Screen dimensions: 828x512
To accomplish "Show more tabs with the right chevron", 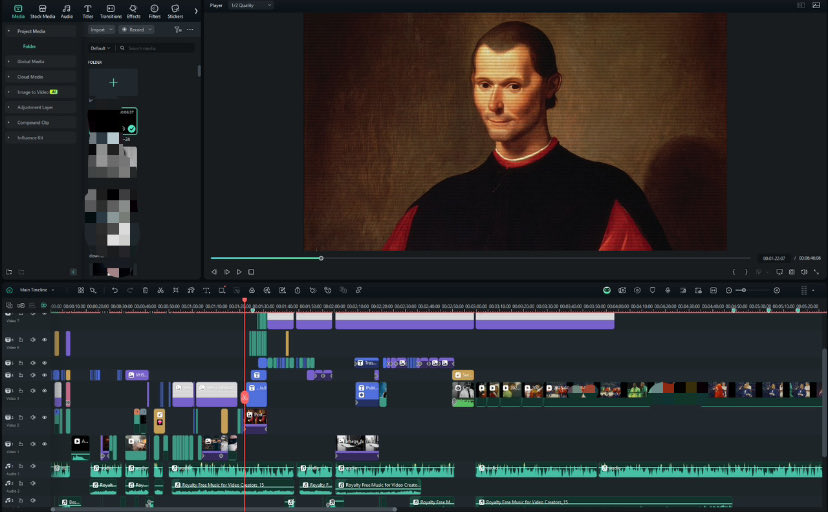I will point(196,11).
